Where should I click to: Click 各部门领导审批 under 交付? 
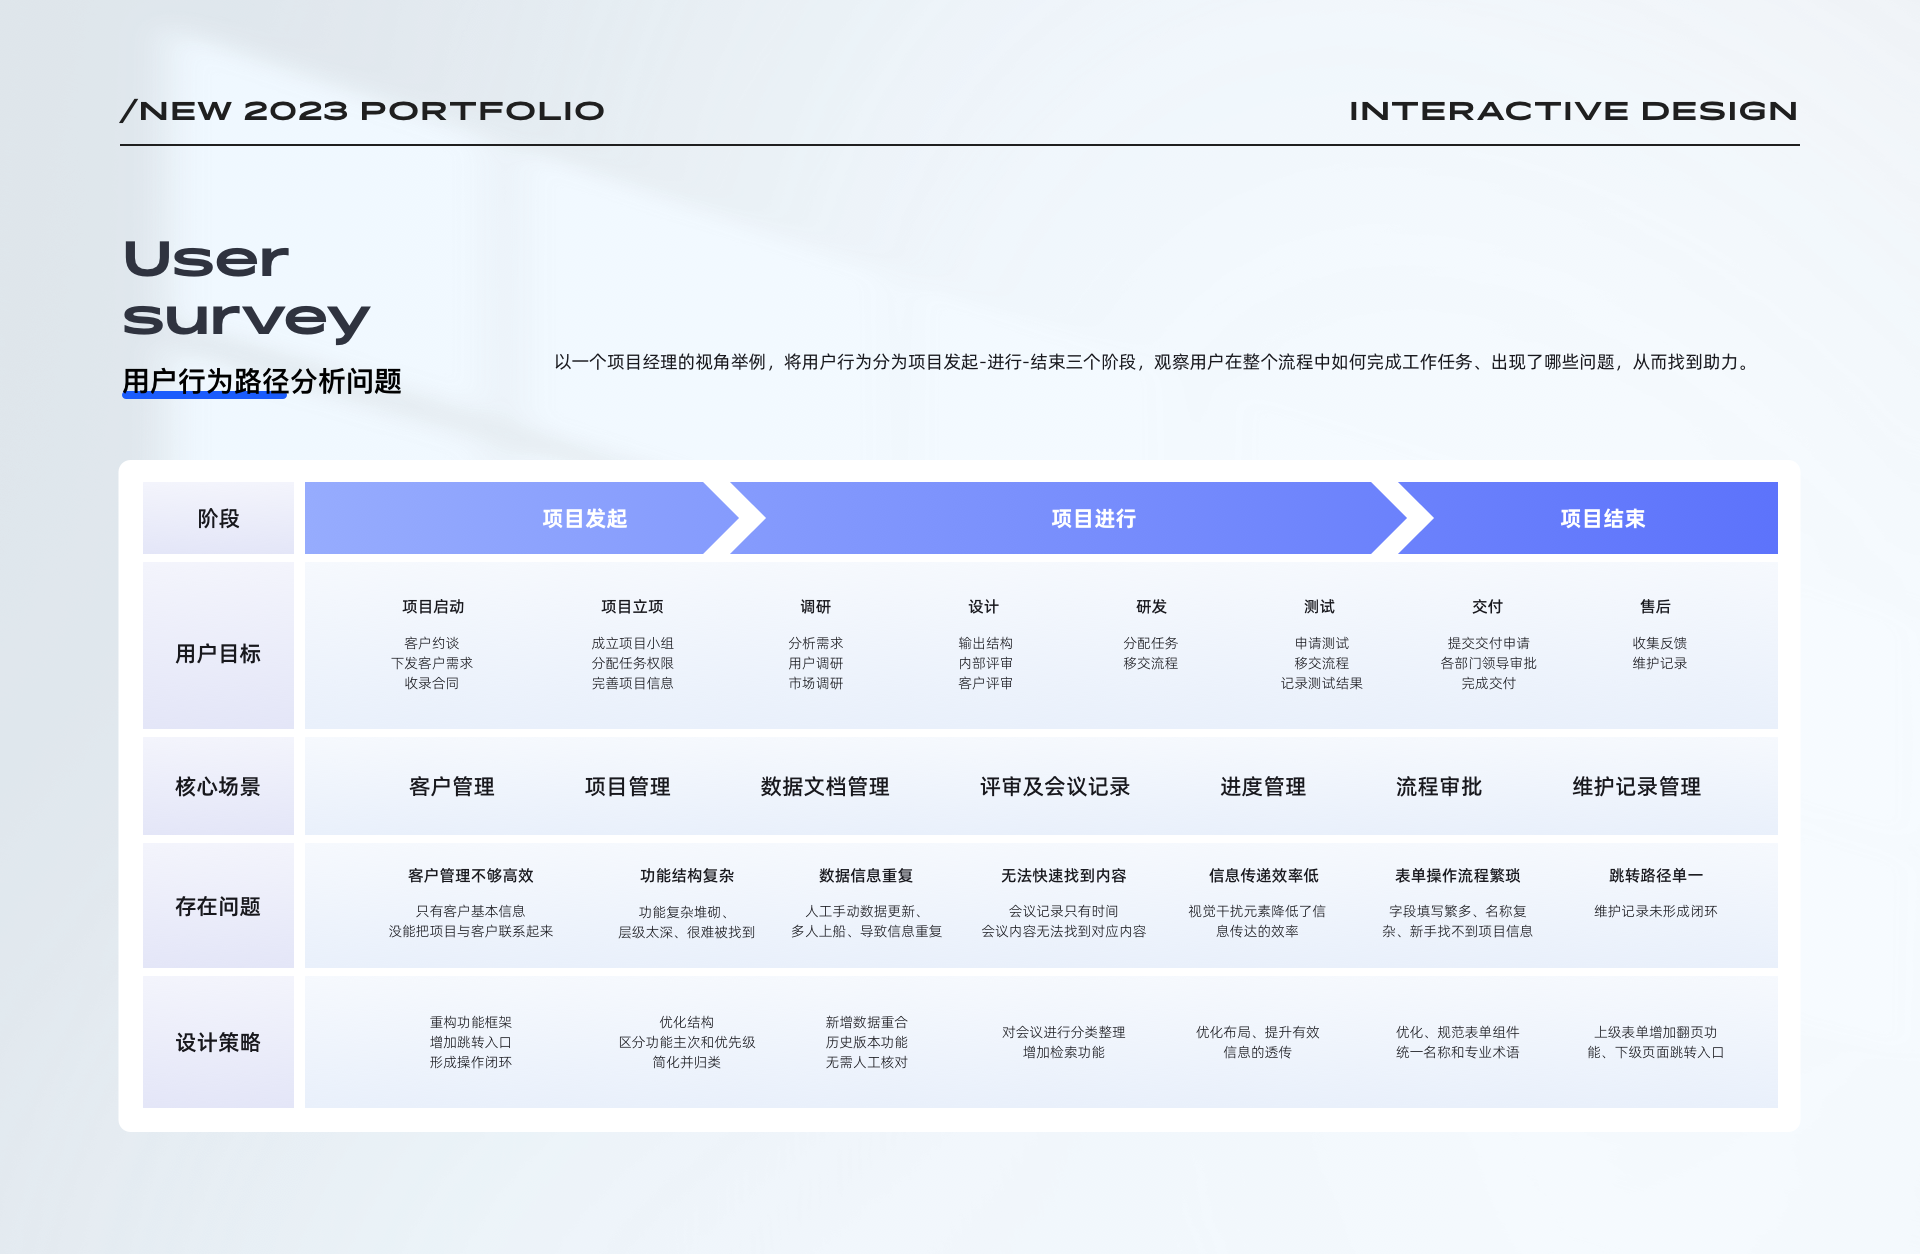(x=1489, y=663)
